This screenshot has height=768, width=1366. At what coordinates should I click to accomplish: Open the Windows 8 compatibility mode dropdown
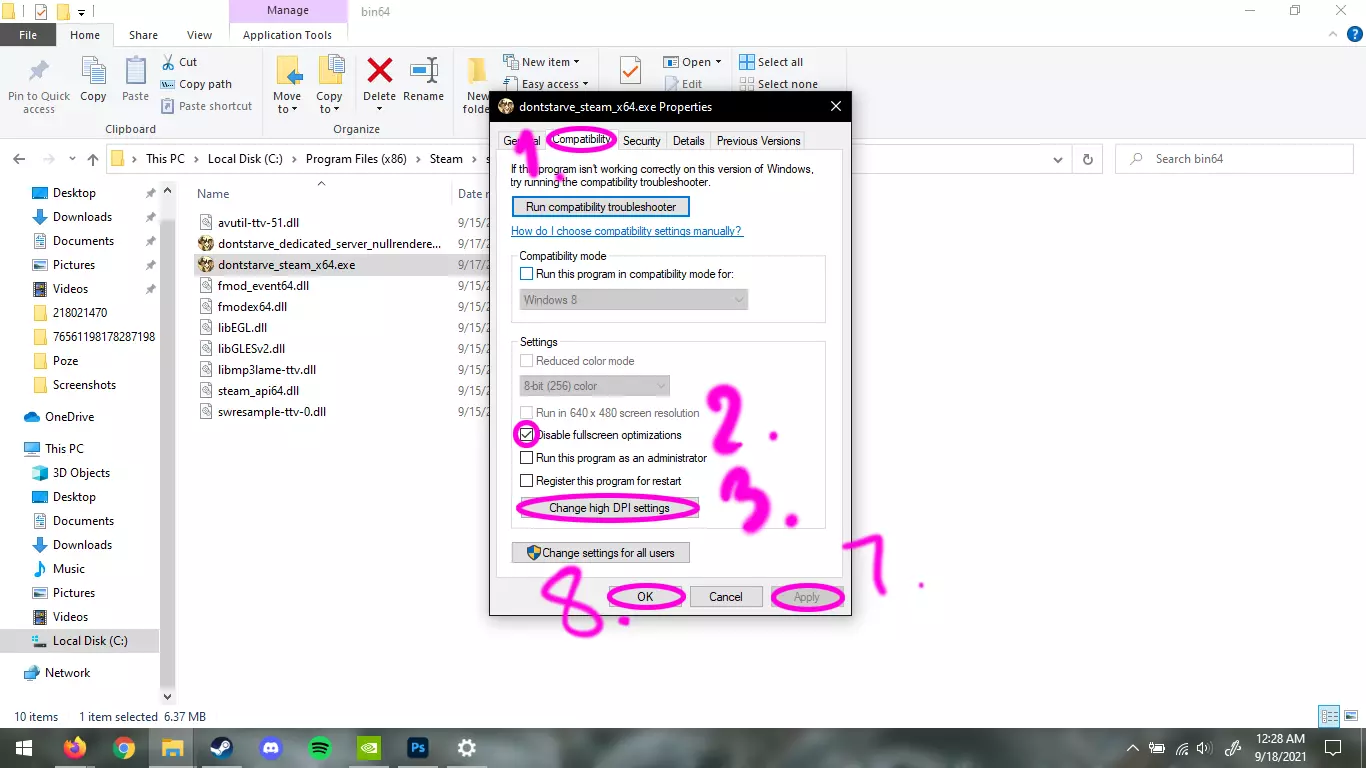point(634,300)
